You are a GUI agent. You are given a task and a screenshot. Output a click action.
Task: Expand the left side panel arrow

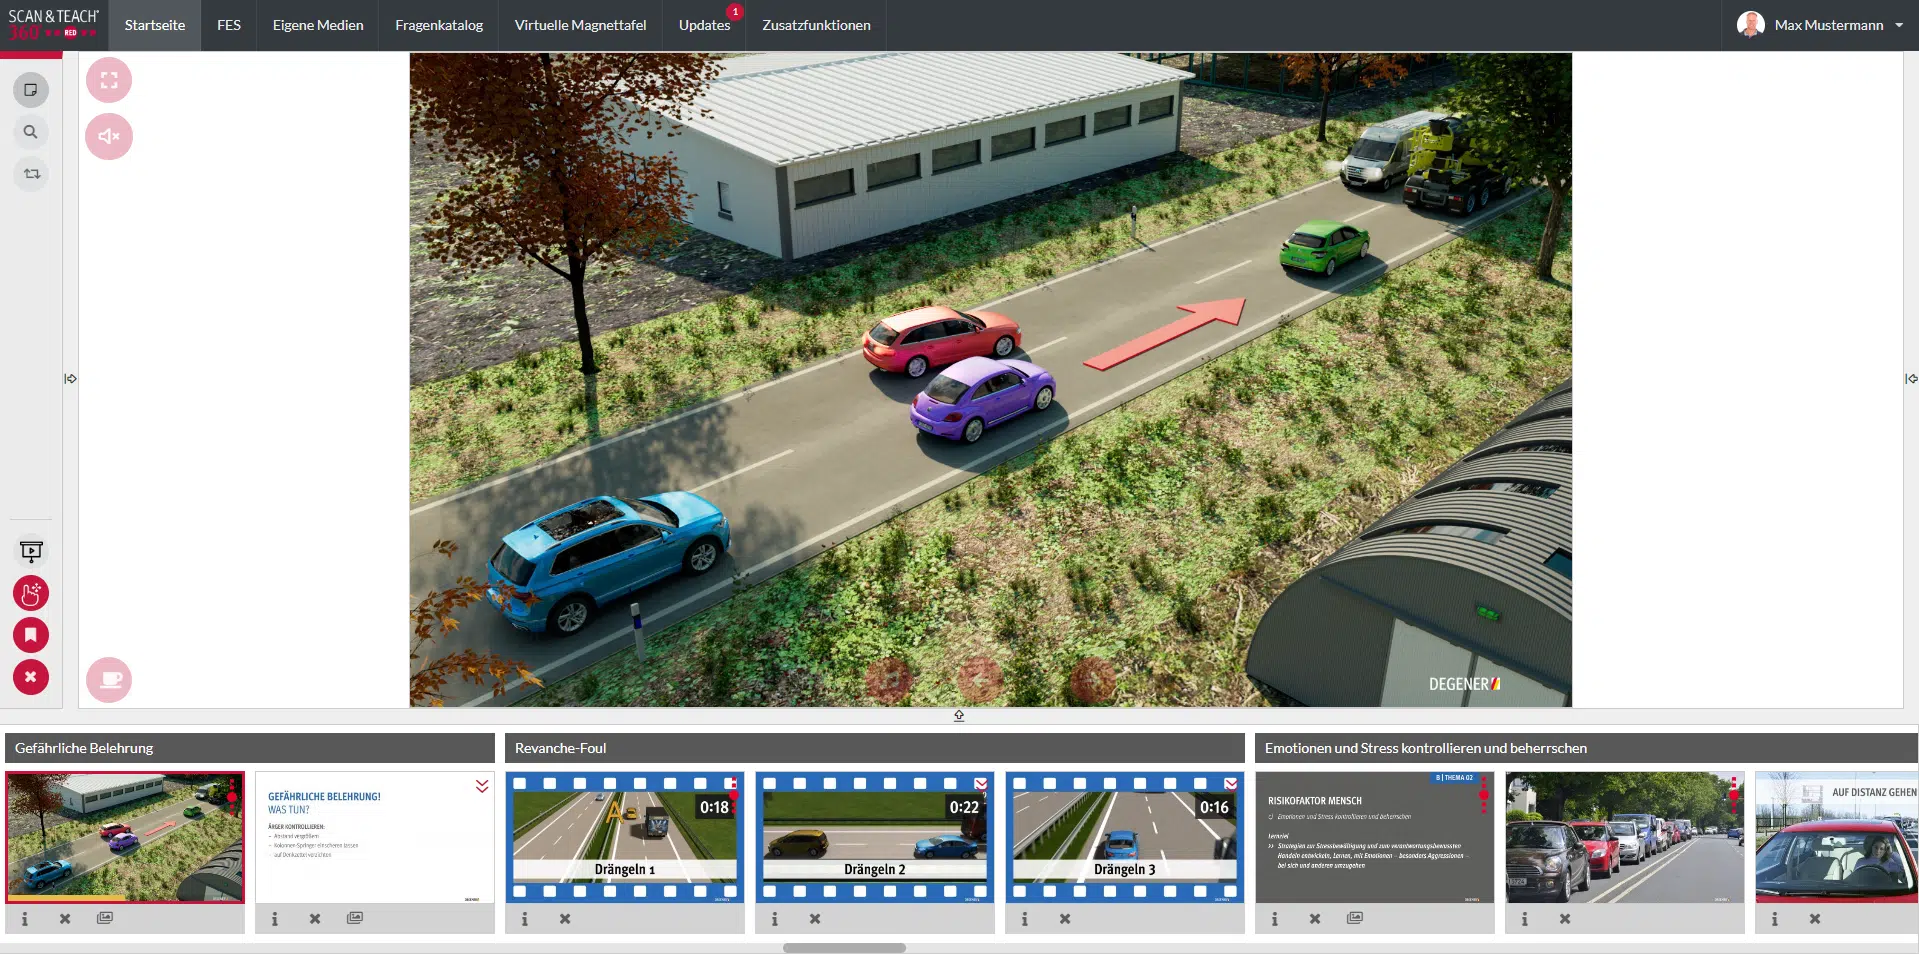70,379
